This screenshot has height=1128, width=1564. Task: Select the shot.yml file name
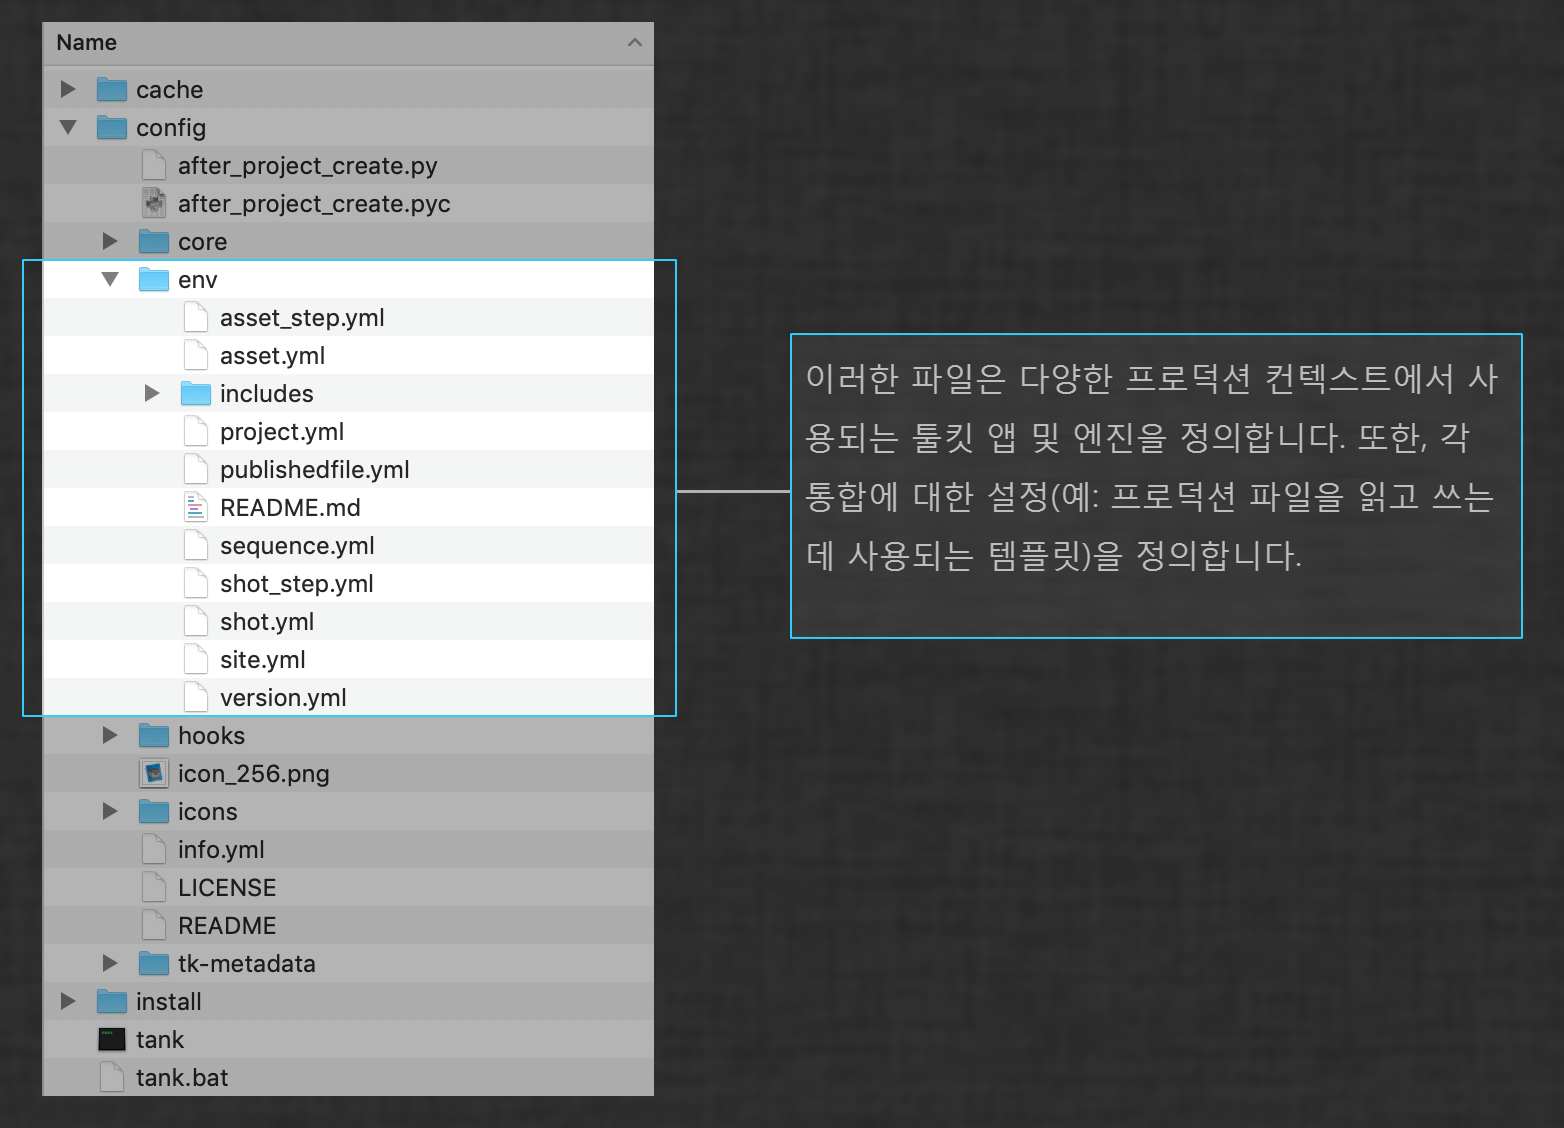pos(267,622)
